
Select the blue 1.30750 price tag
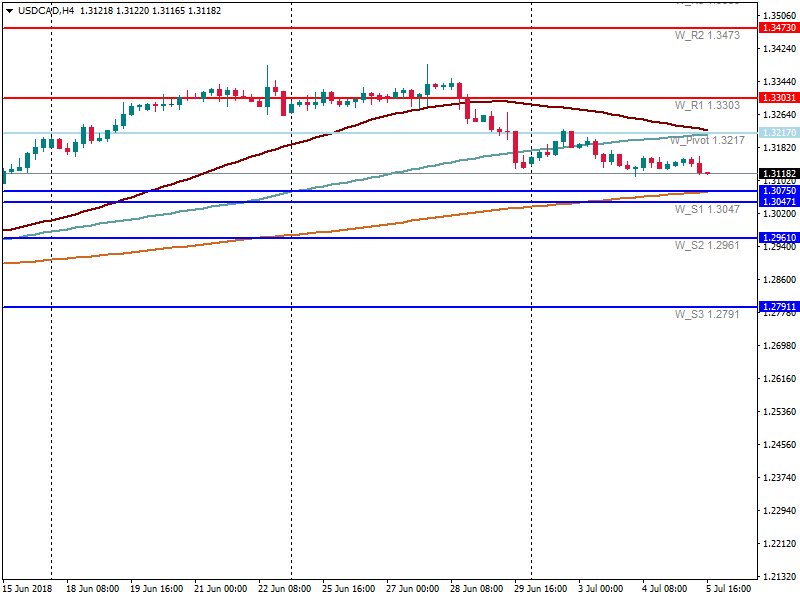[778, 190]
